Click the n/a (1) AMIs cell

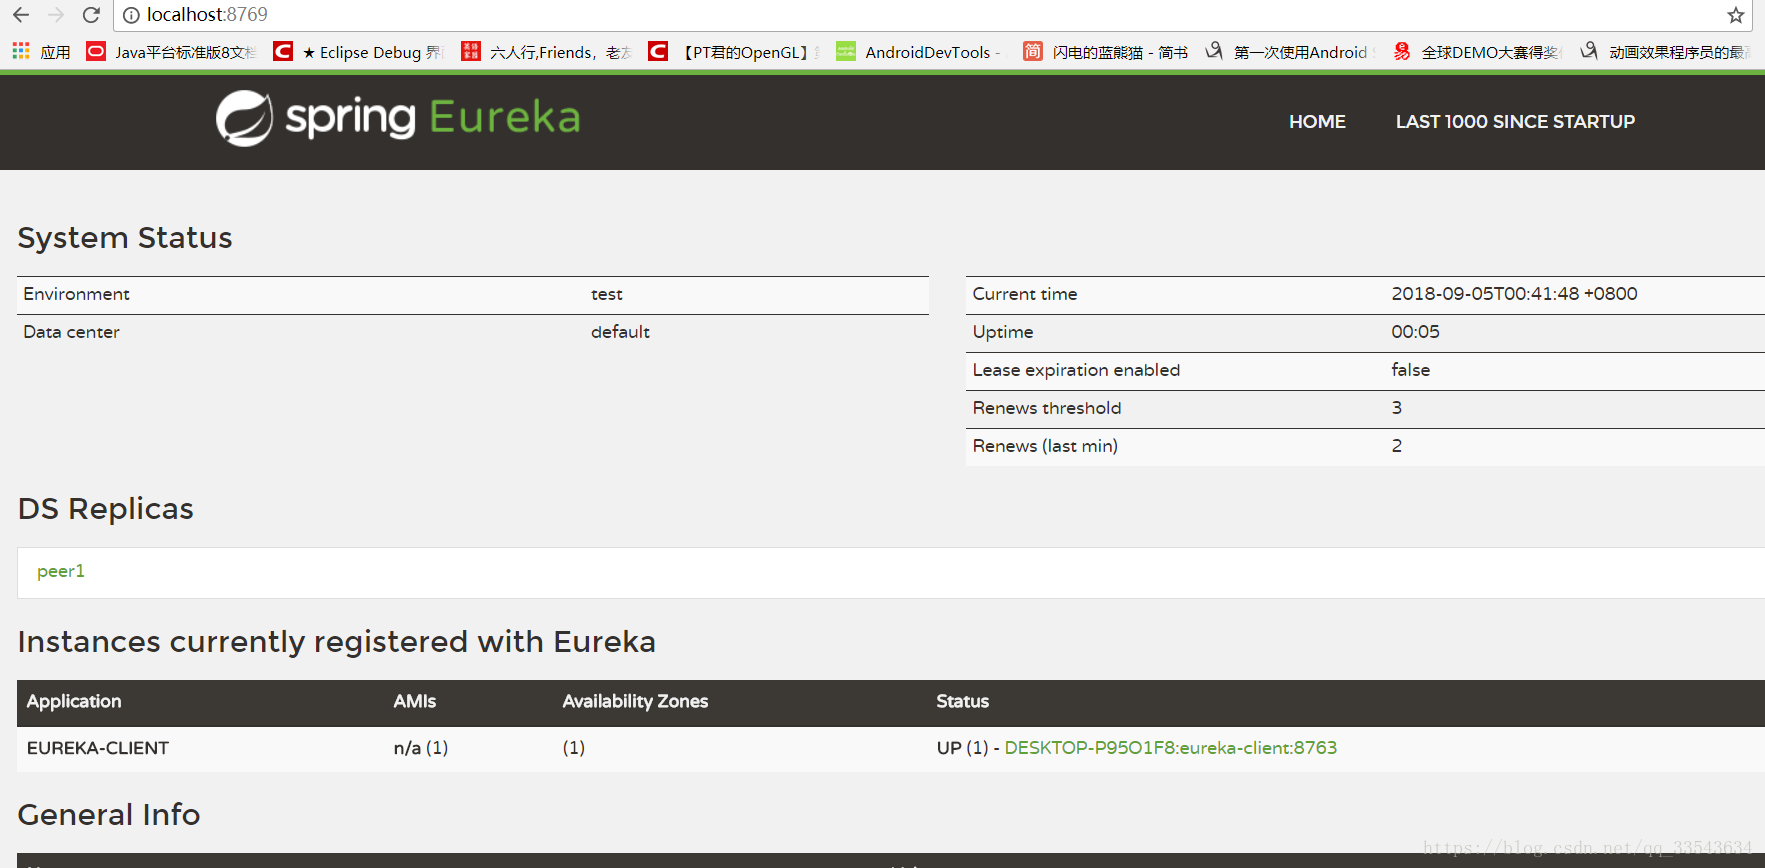[421, 748]
